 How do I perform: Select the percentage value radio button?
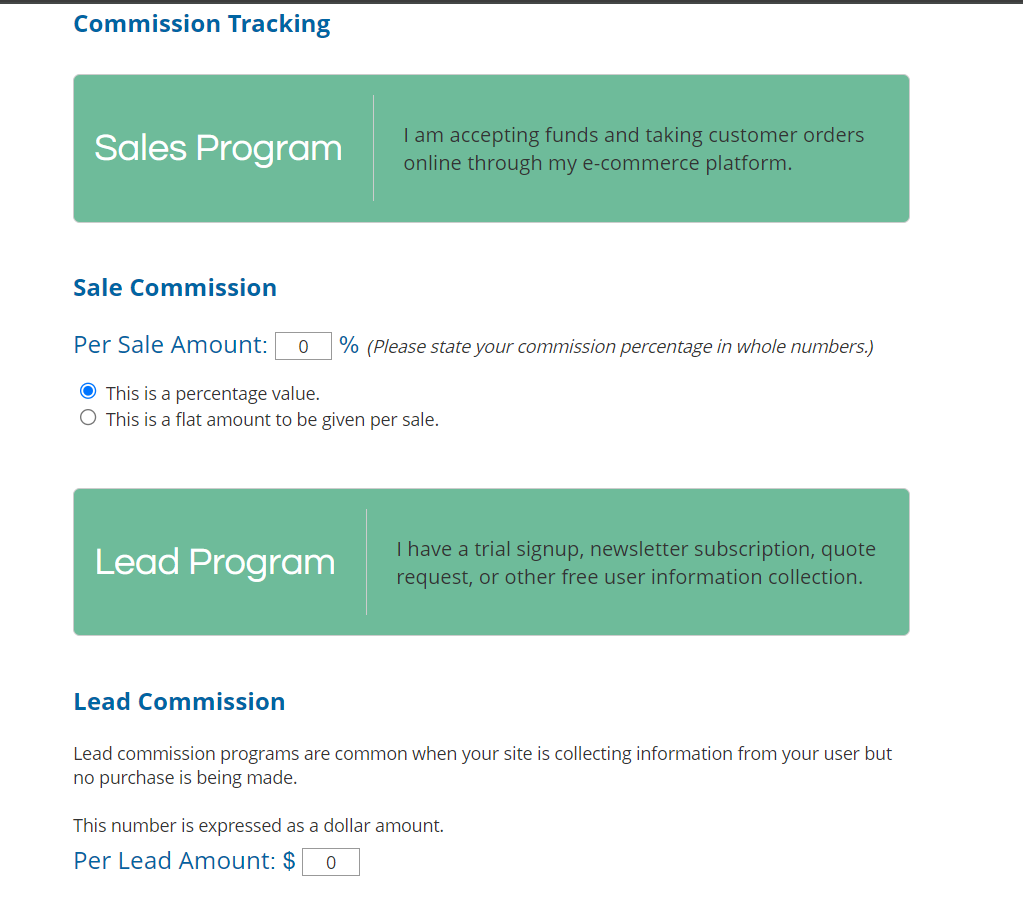click(88, 392)
